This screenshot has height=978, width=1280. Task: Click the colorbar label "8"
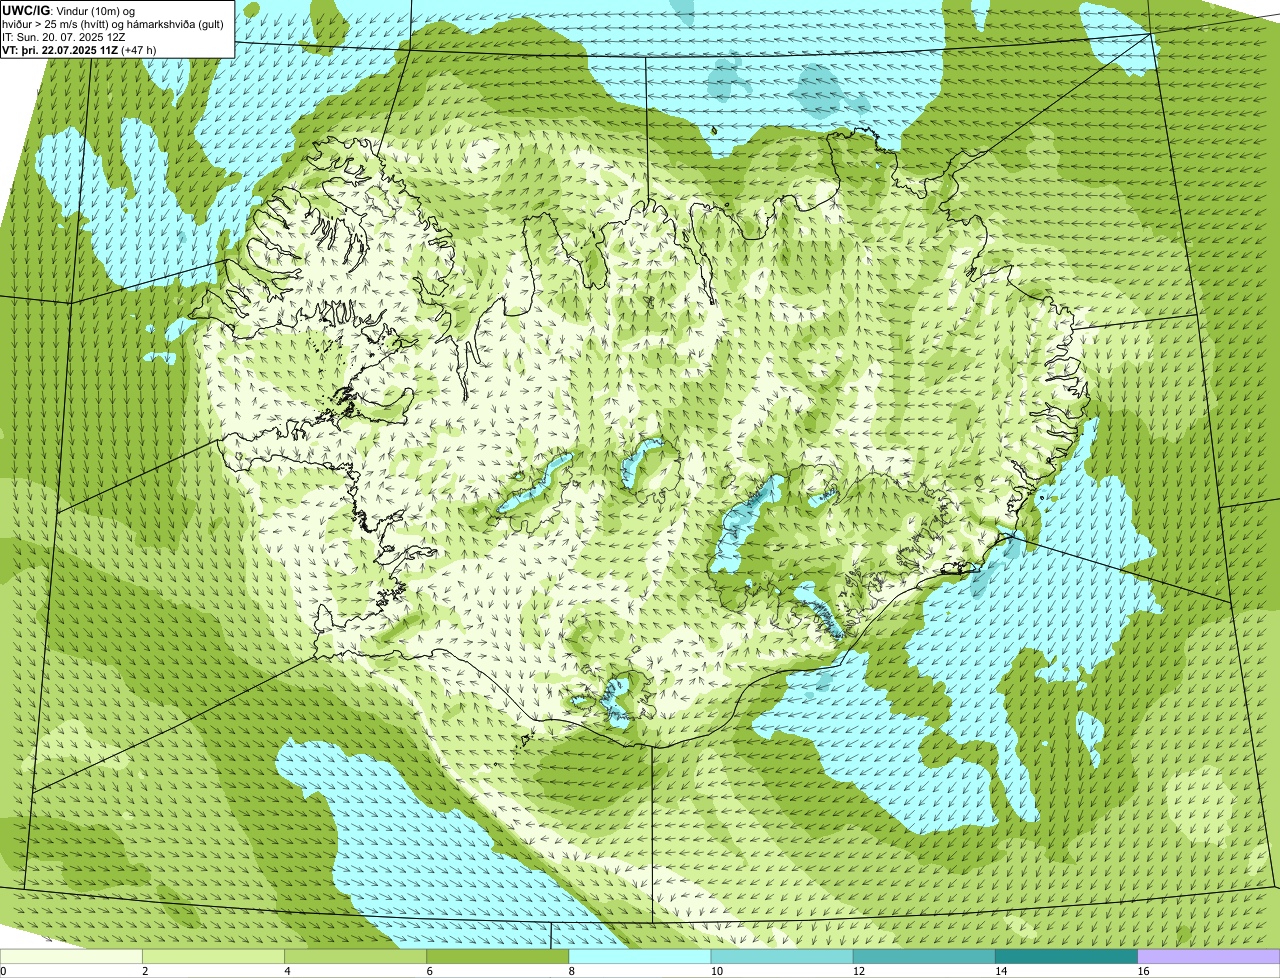[572, 971]
